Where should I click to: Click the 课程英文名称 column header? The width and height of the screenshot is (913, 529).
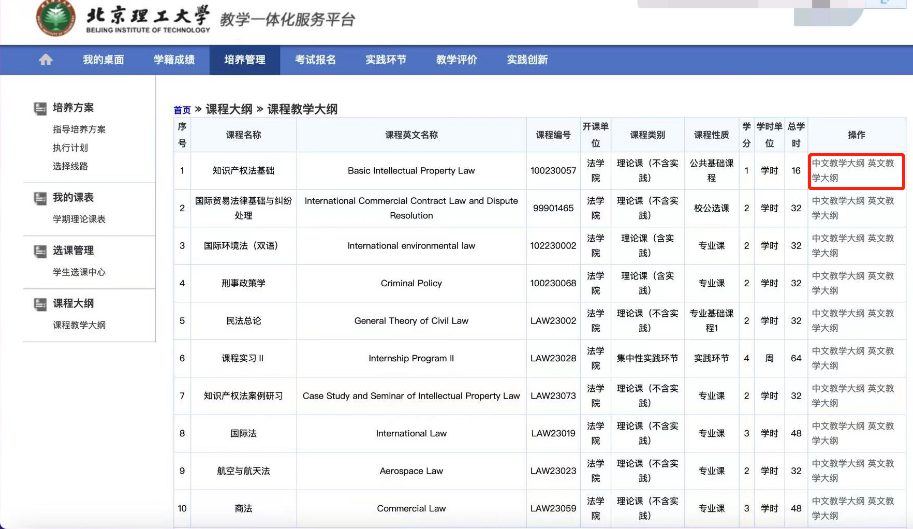tap(411, 135)
